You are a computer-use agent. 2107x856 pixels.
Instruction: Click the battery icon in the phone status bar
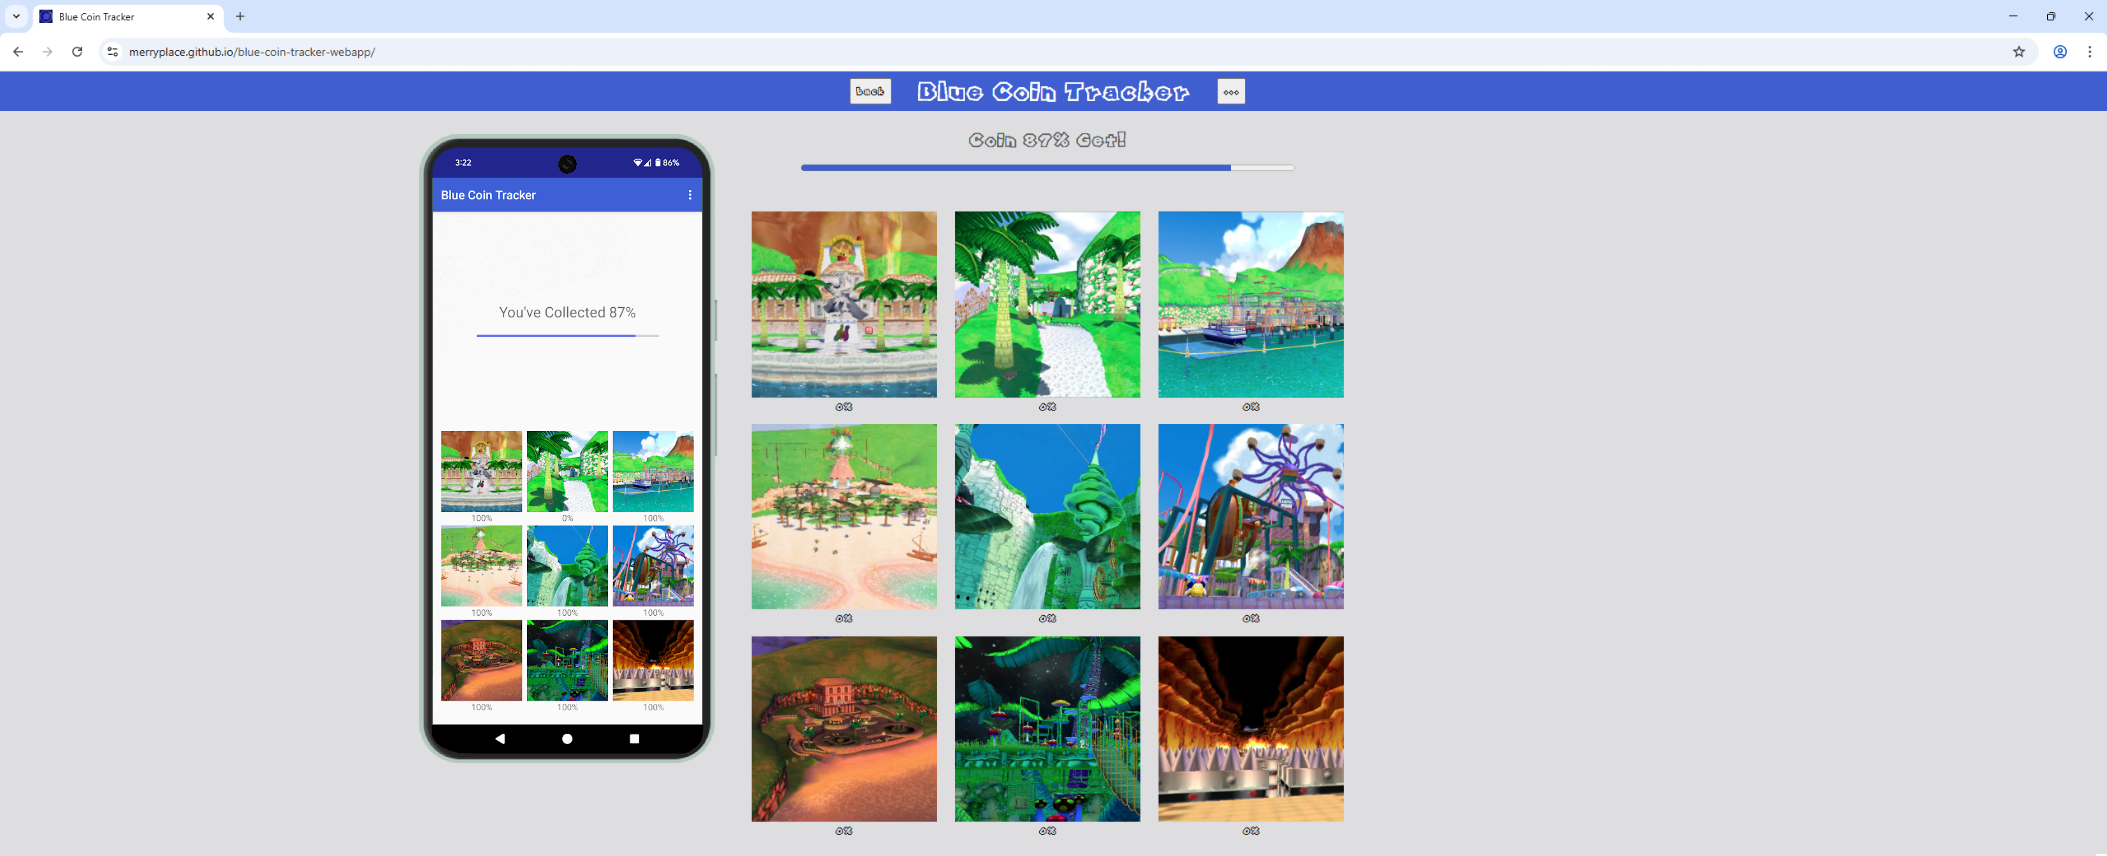[657, 163]
